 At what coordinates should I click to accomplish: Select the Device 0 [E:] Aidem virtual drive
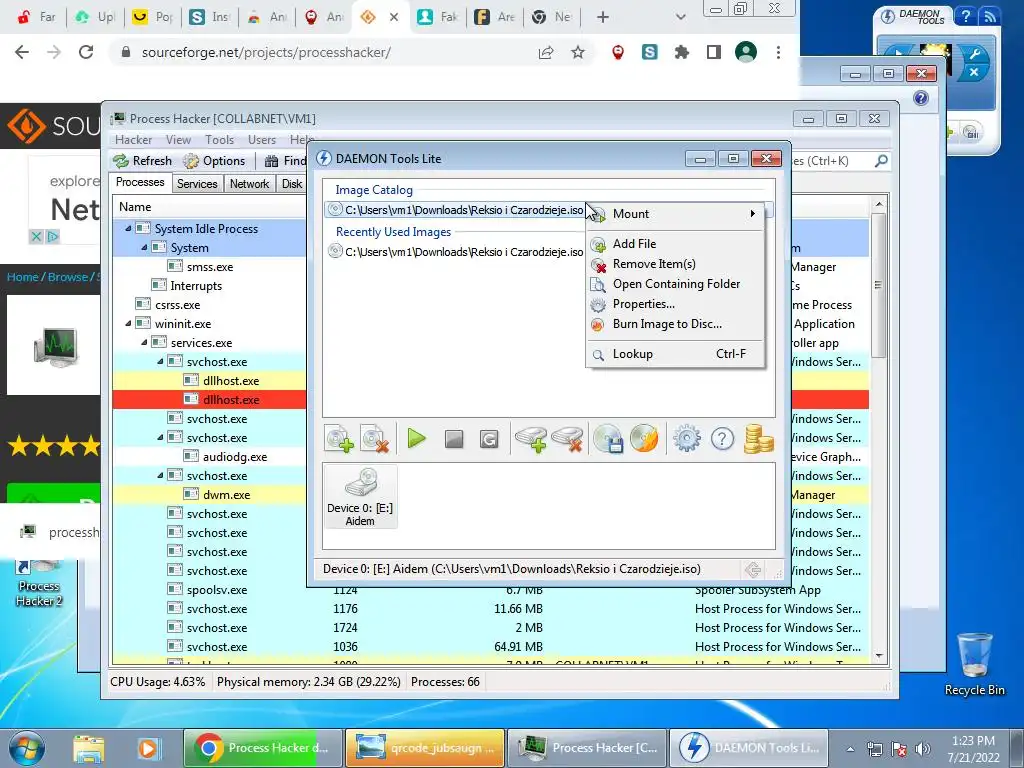point(360,496)
